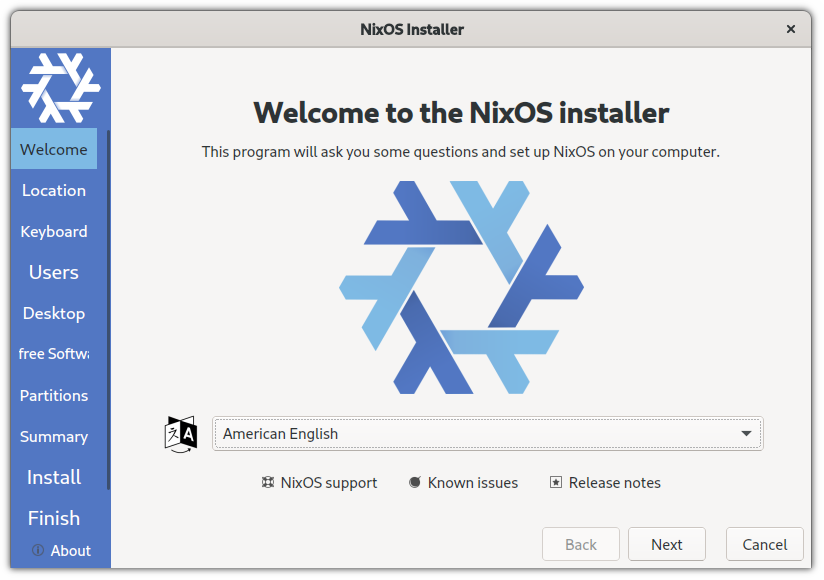Open the Users setup step

coord(54,272)
